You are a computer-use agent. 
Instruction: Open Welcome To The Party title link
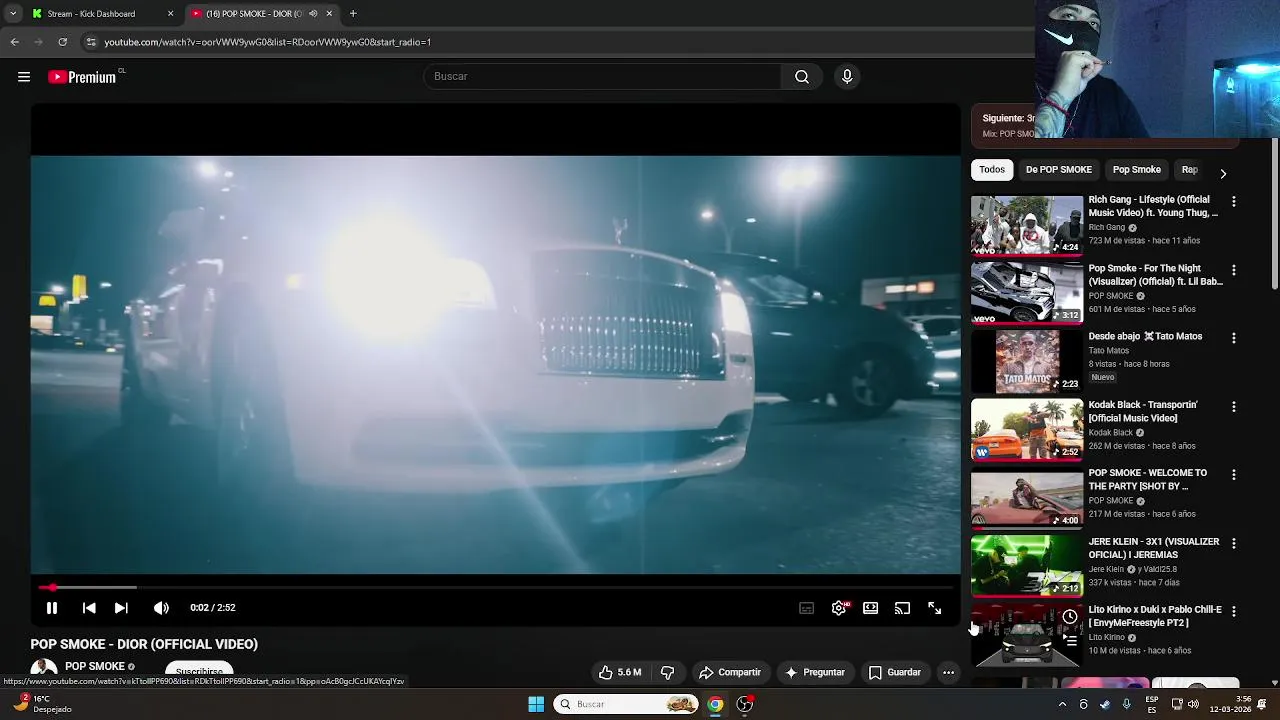[1148, 480]
